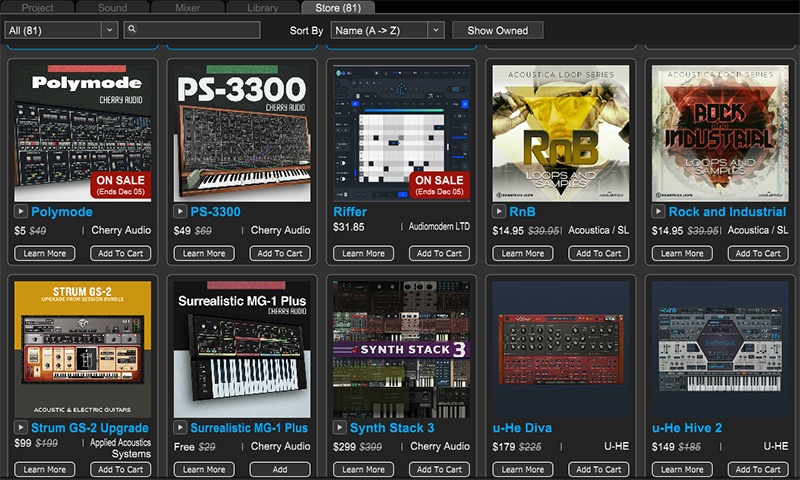This screenshot has height=480, width=800.
Task: Click the Riffer title link
Action: pos(350,212)
